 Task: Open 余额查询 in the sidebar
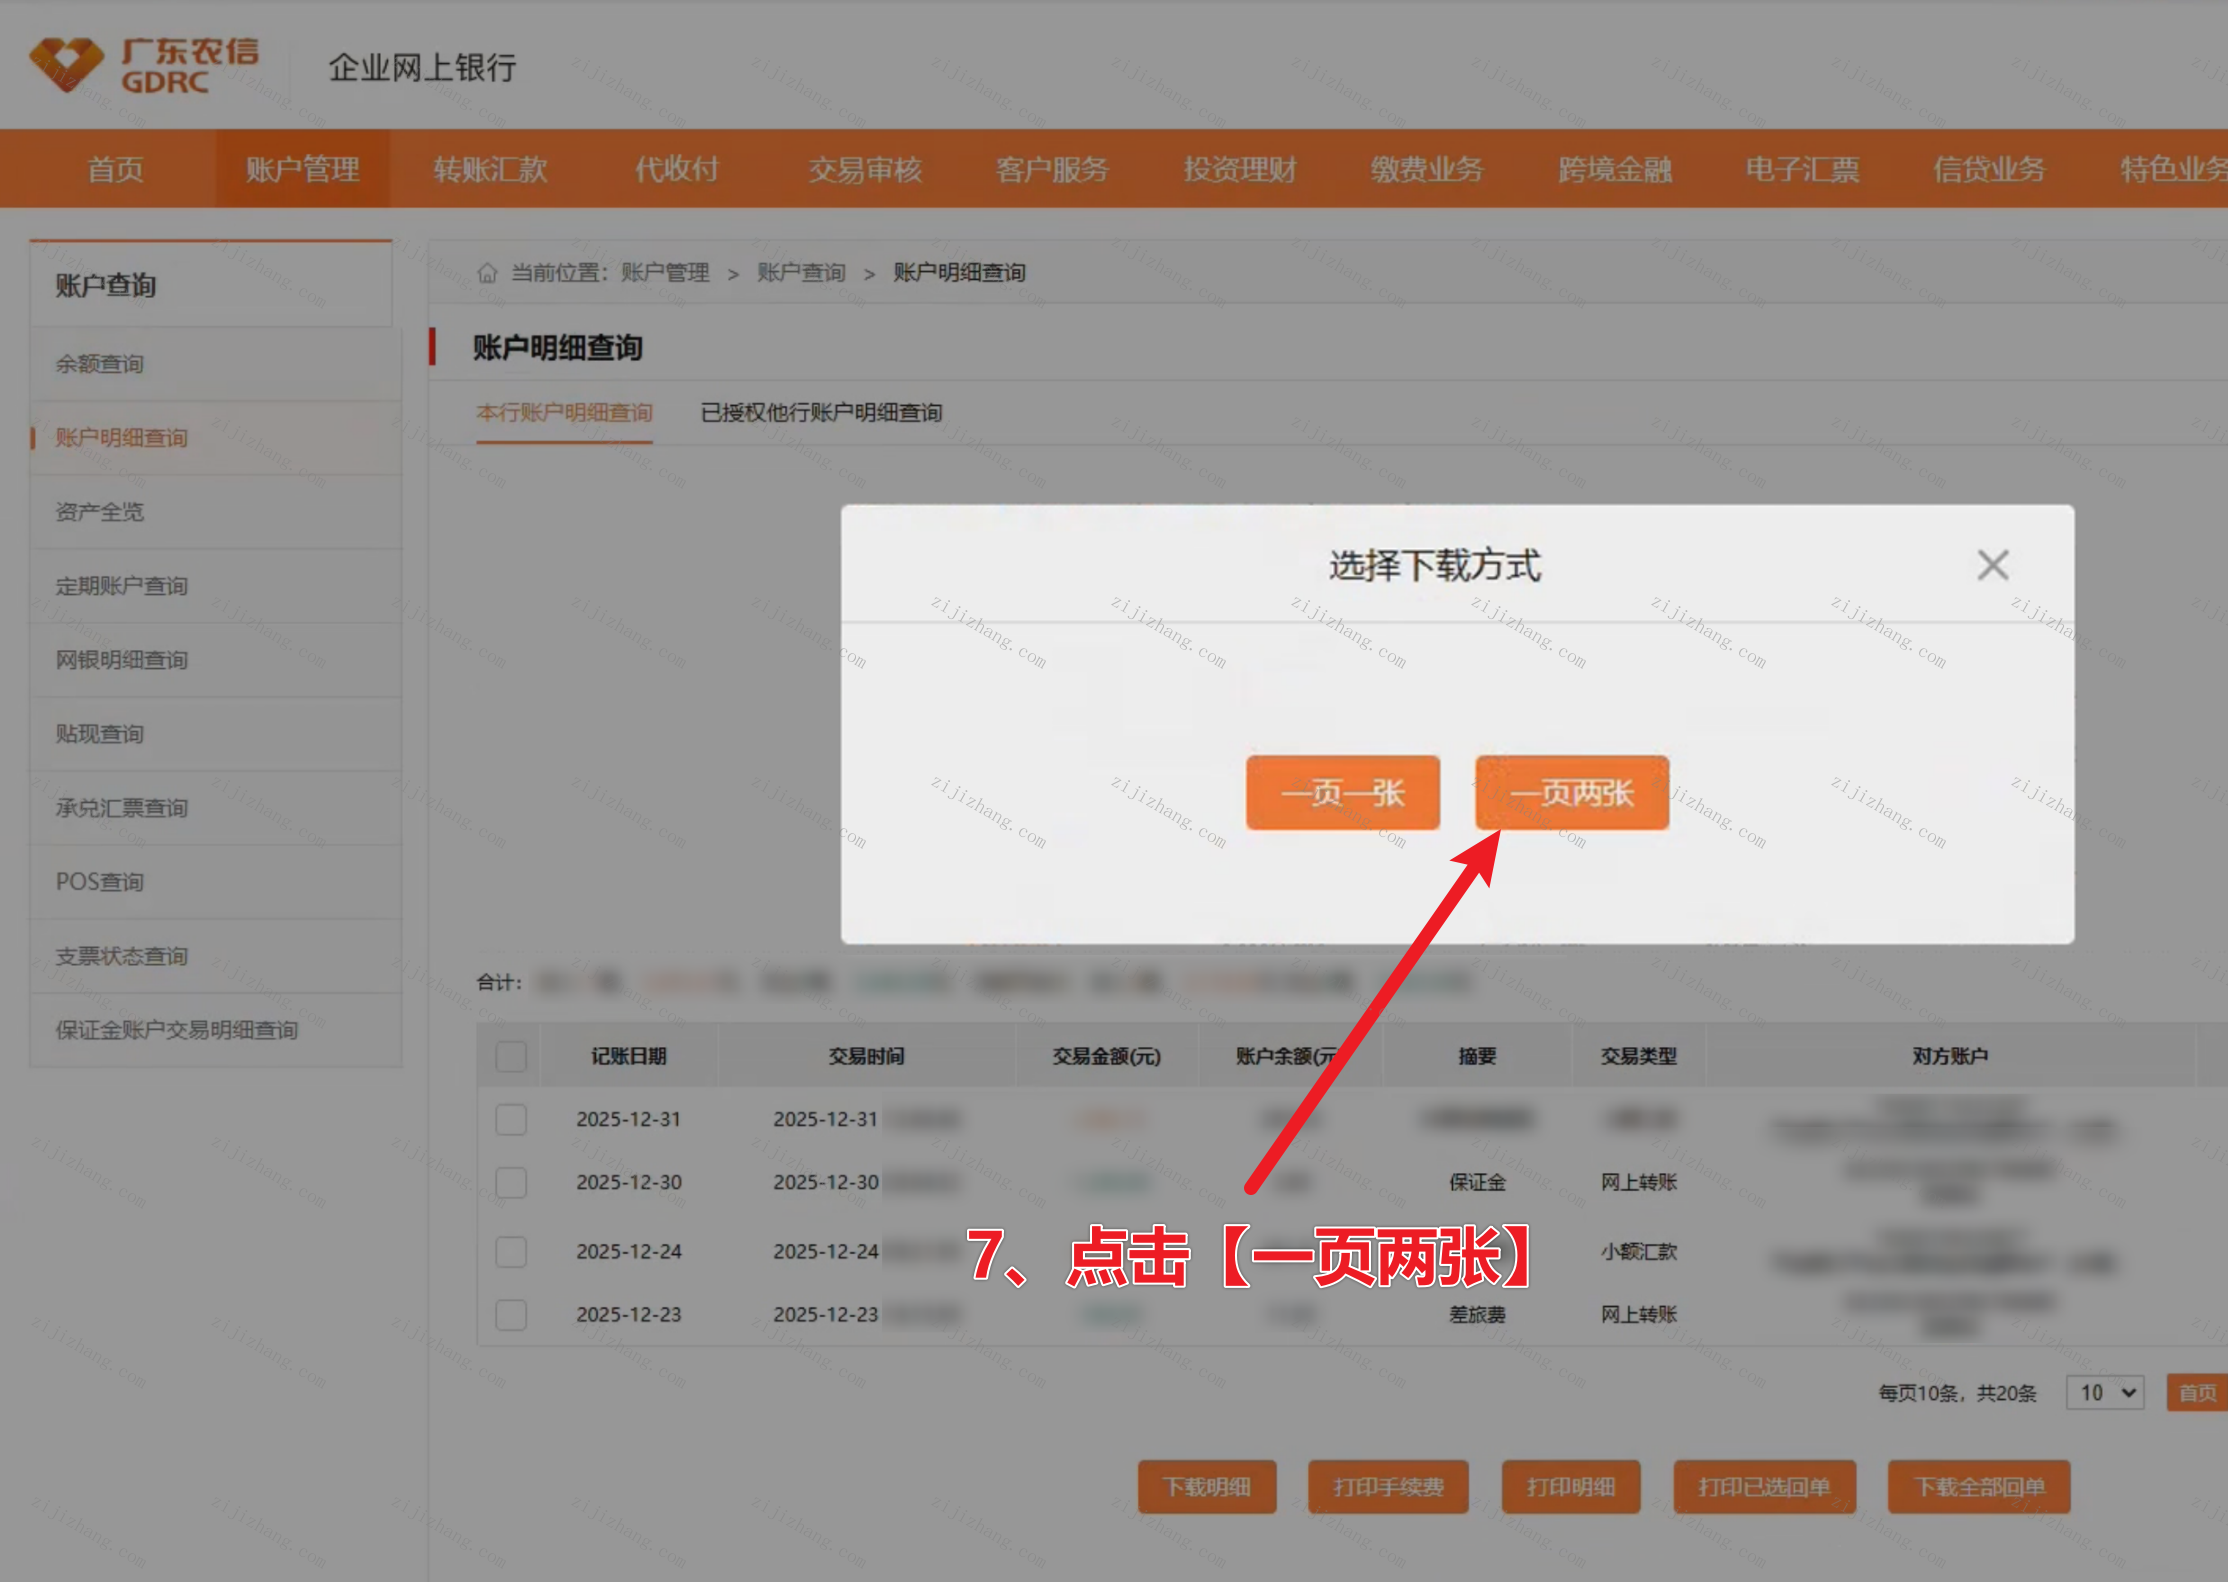tap(100, 364)
